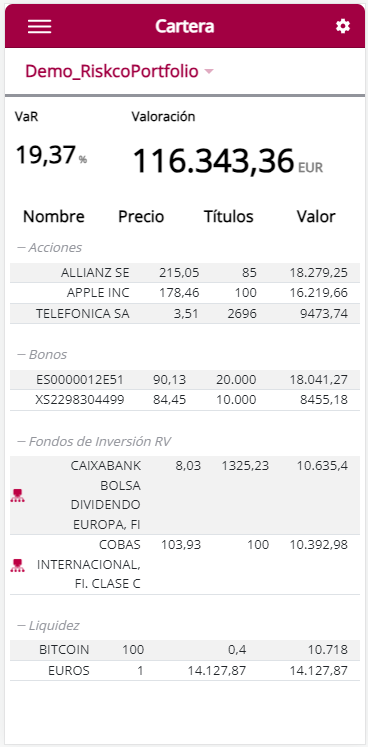Collapse the Bonos section
This screenshot has width=368, height=747.
click(x=42, y=355)
